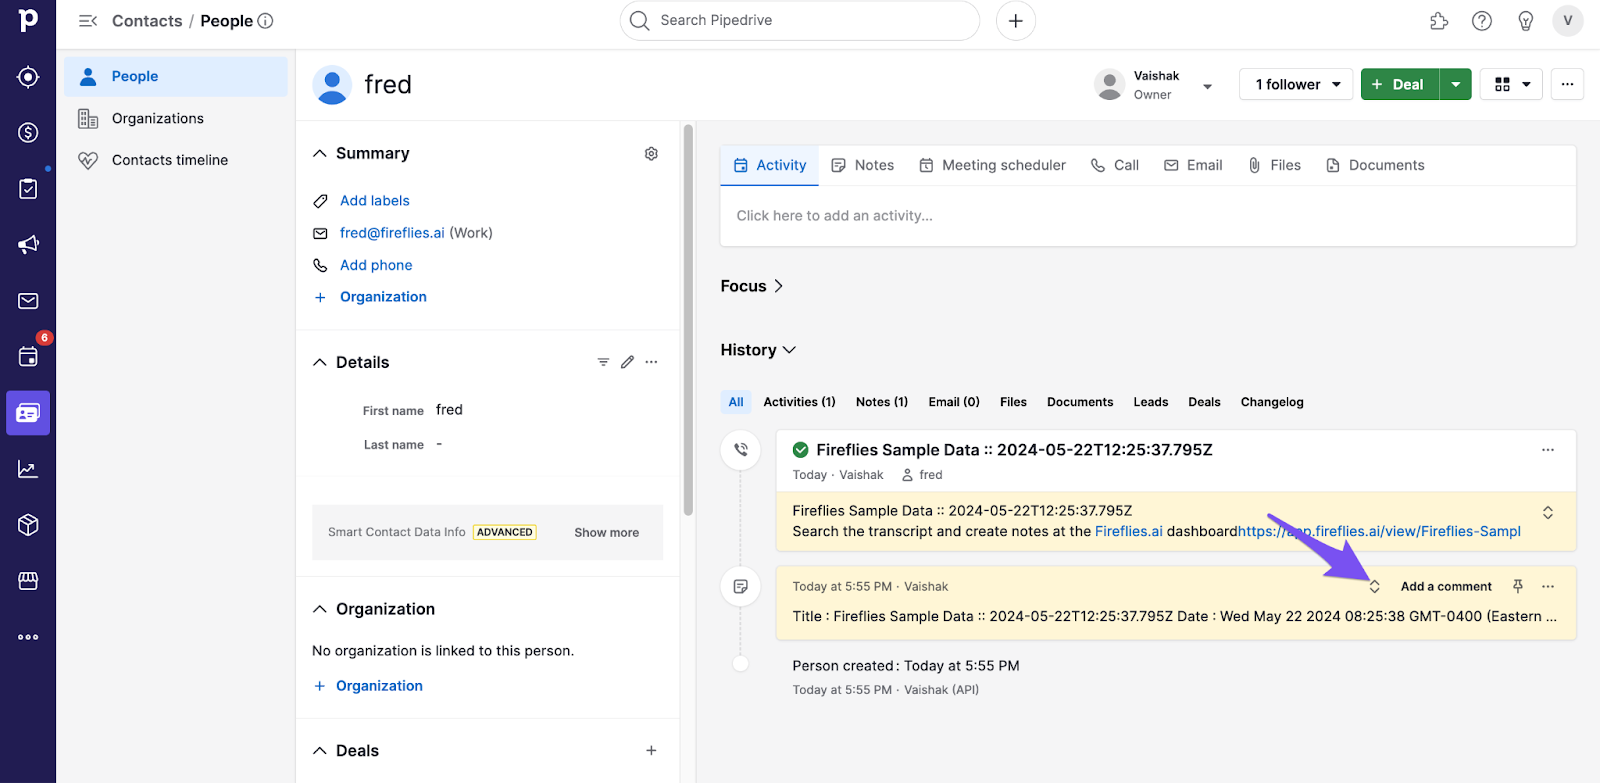Viewport: 1600px width, 783px height.
Task: Open the 1 follower dropdown
Action: [x=1296, y=85]
